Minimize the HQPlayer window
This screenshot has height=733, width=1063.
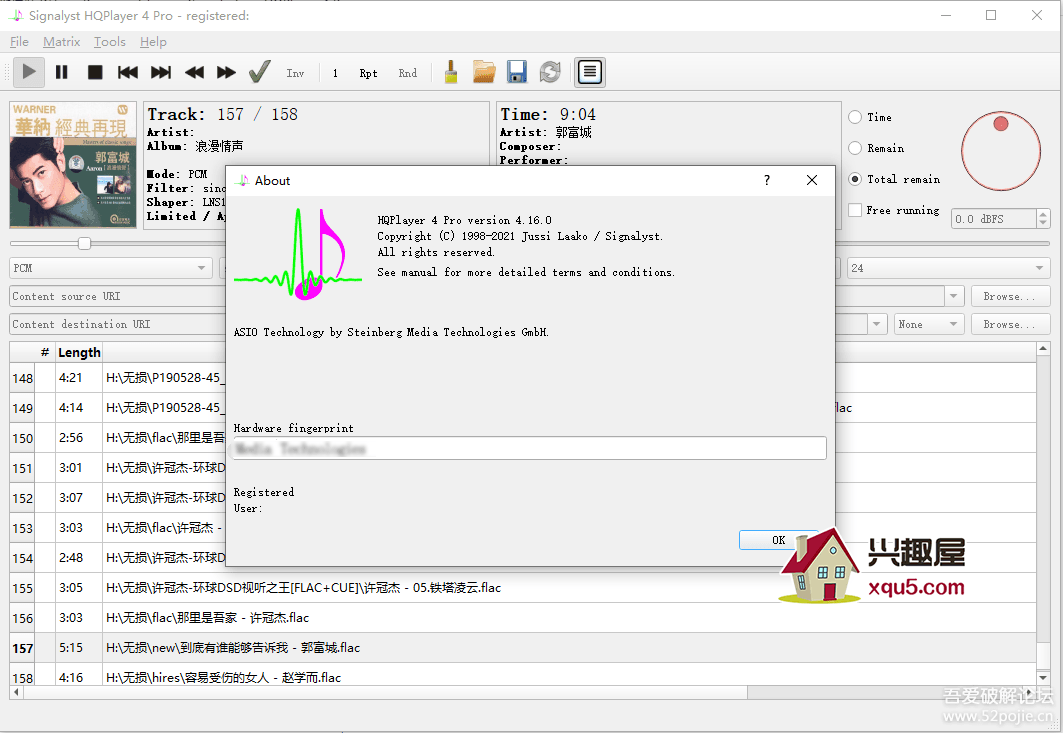946,15
